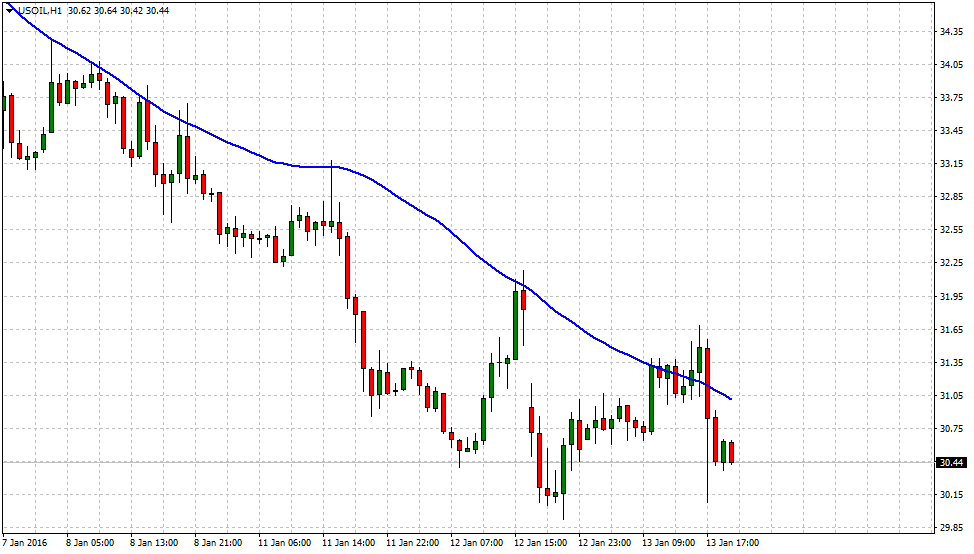Click the 30.75 price axis label
The image size is (974, 554).
[951, 429]
